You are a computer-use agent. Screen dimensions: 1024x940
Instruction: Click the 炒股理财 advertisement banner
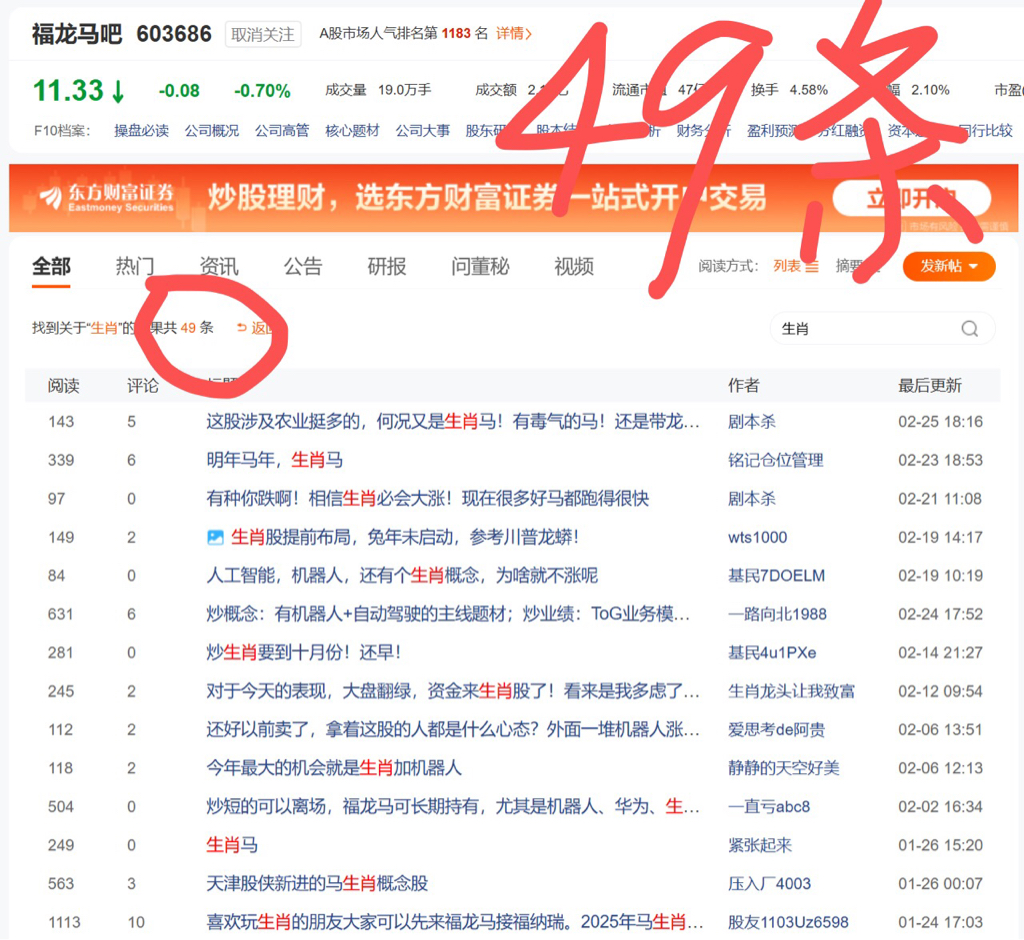point(513,198)
